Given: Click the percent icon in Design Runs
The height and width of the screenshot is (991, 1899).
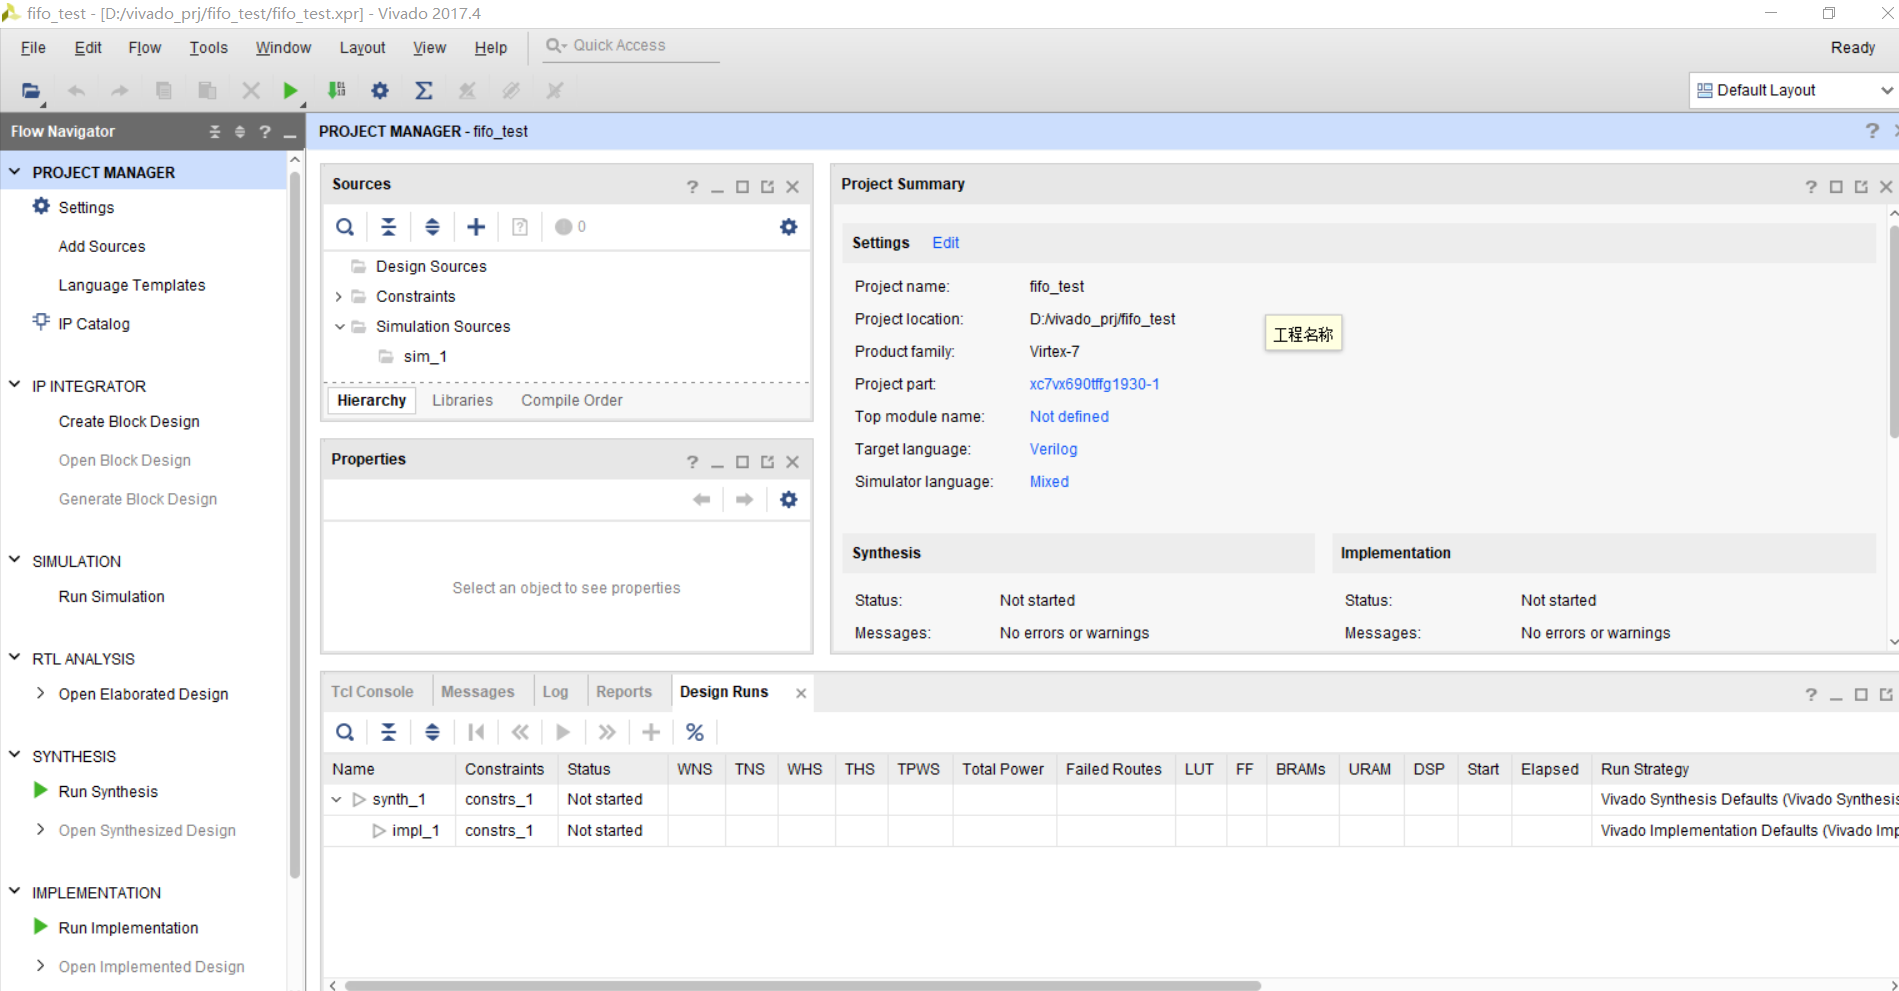Looking at the screenshot, I should click(x=695, y=732).
